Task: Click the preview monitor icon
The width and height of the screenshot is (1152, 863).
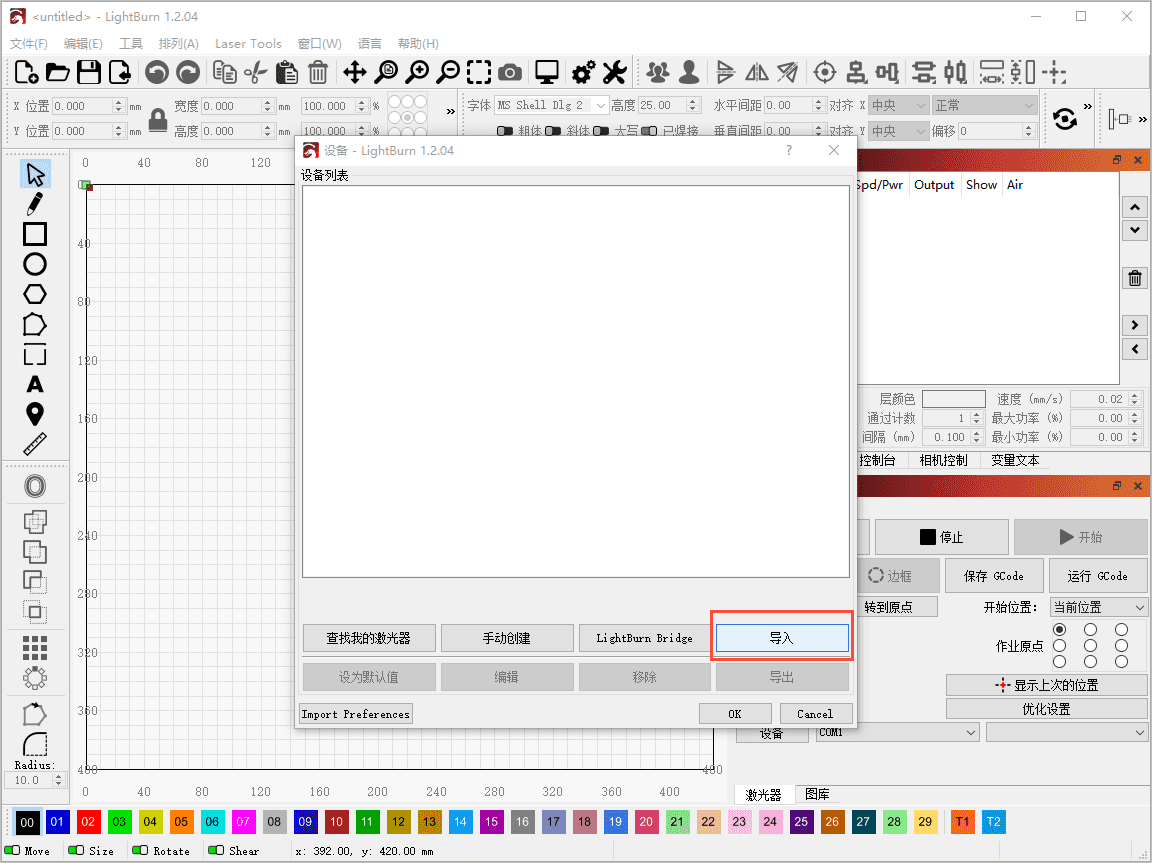Action: 547,72
